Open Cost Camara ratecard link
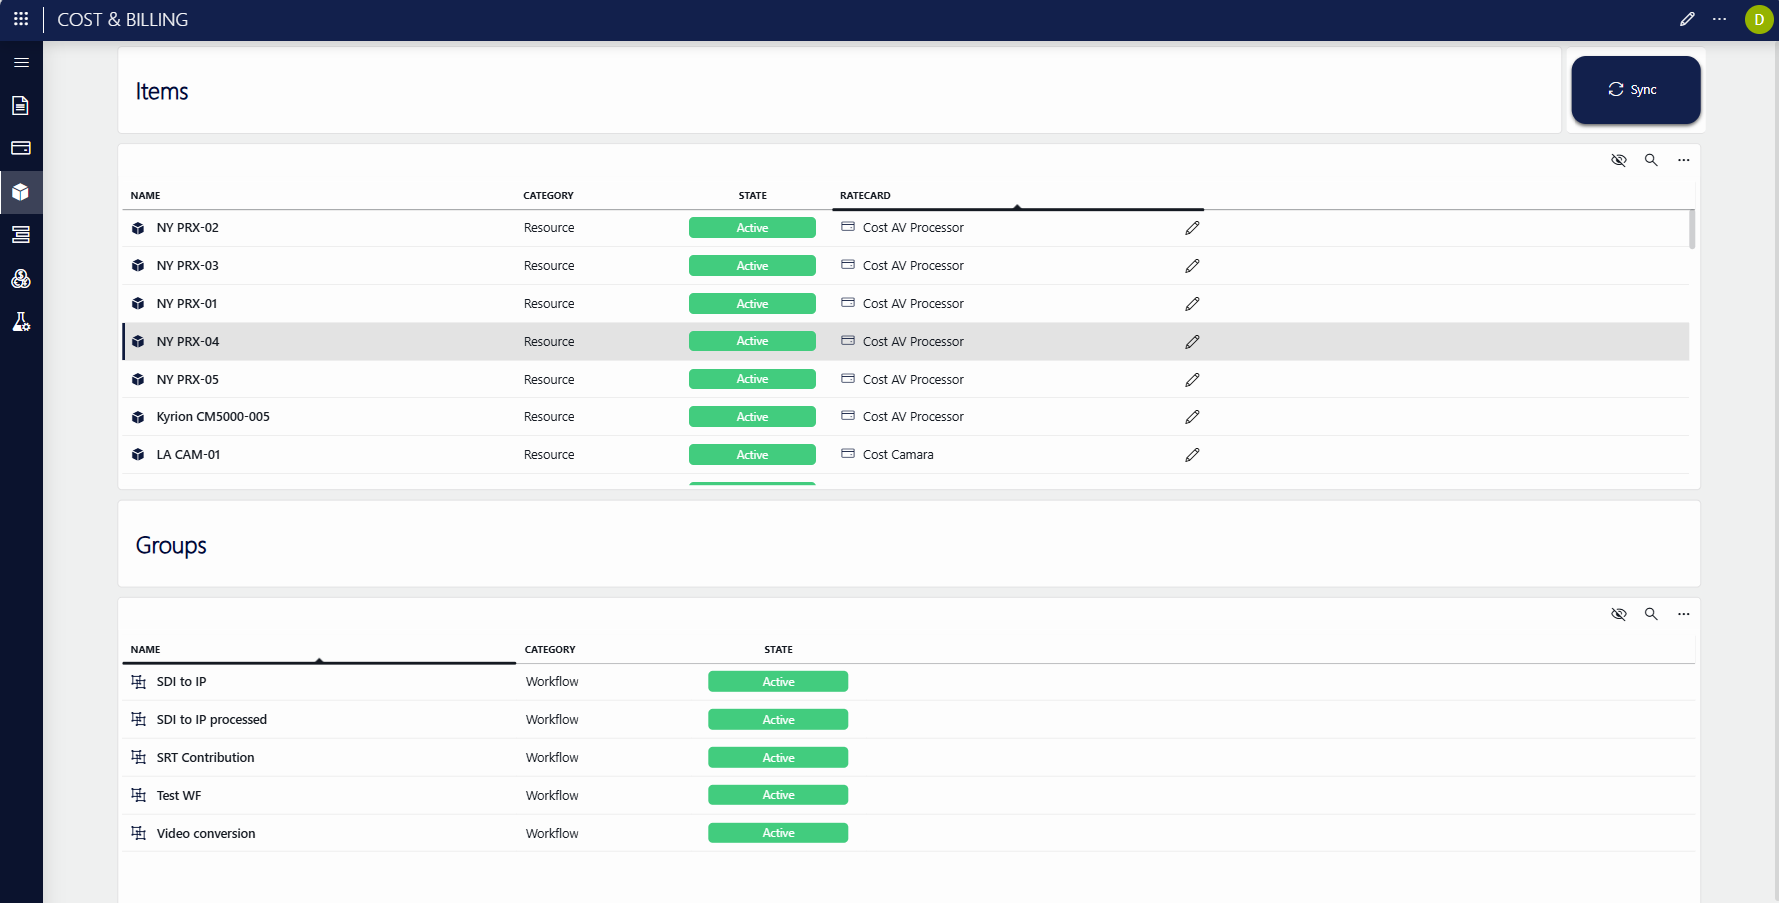 coord(898,455)
